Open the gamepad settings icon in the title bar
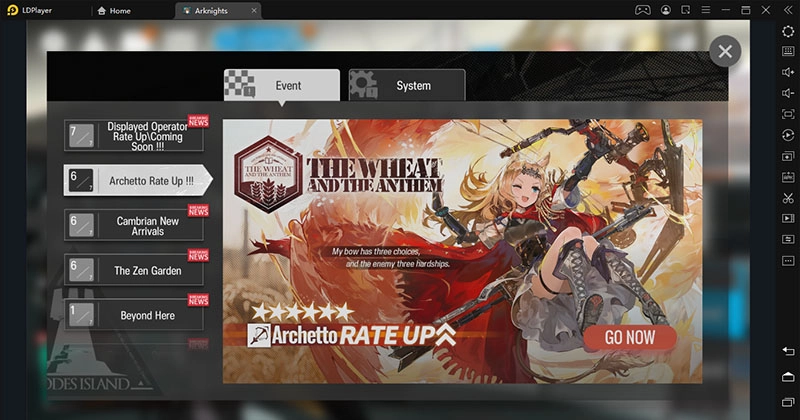Screen dimensions: 800x420 point(642,10)
